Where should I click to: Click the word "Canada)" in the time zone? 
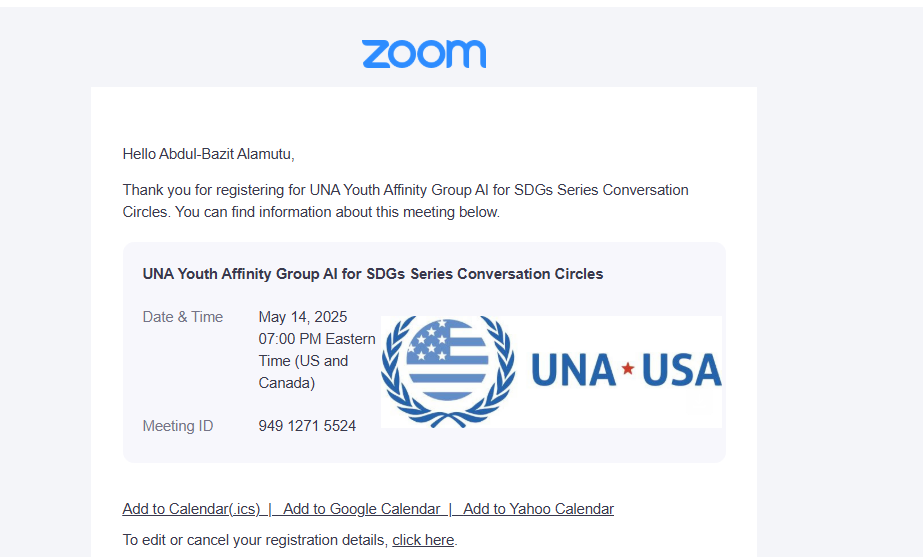(287, 383)
